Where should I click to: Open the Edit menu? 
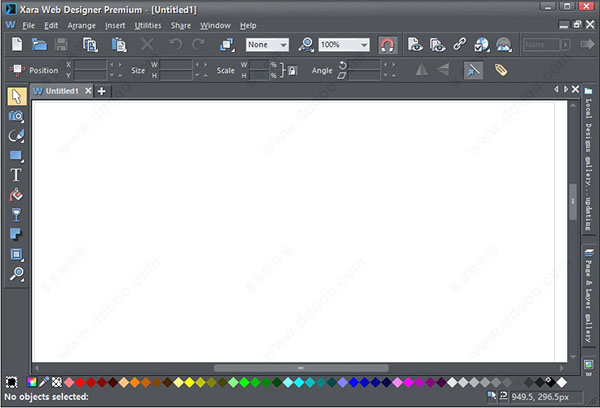[51, 26]
